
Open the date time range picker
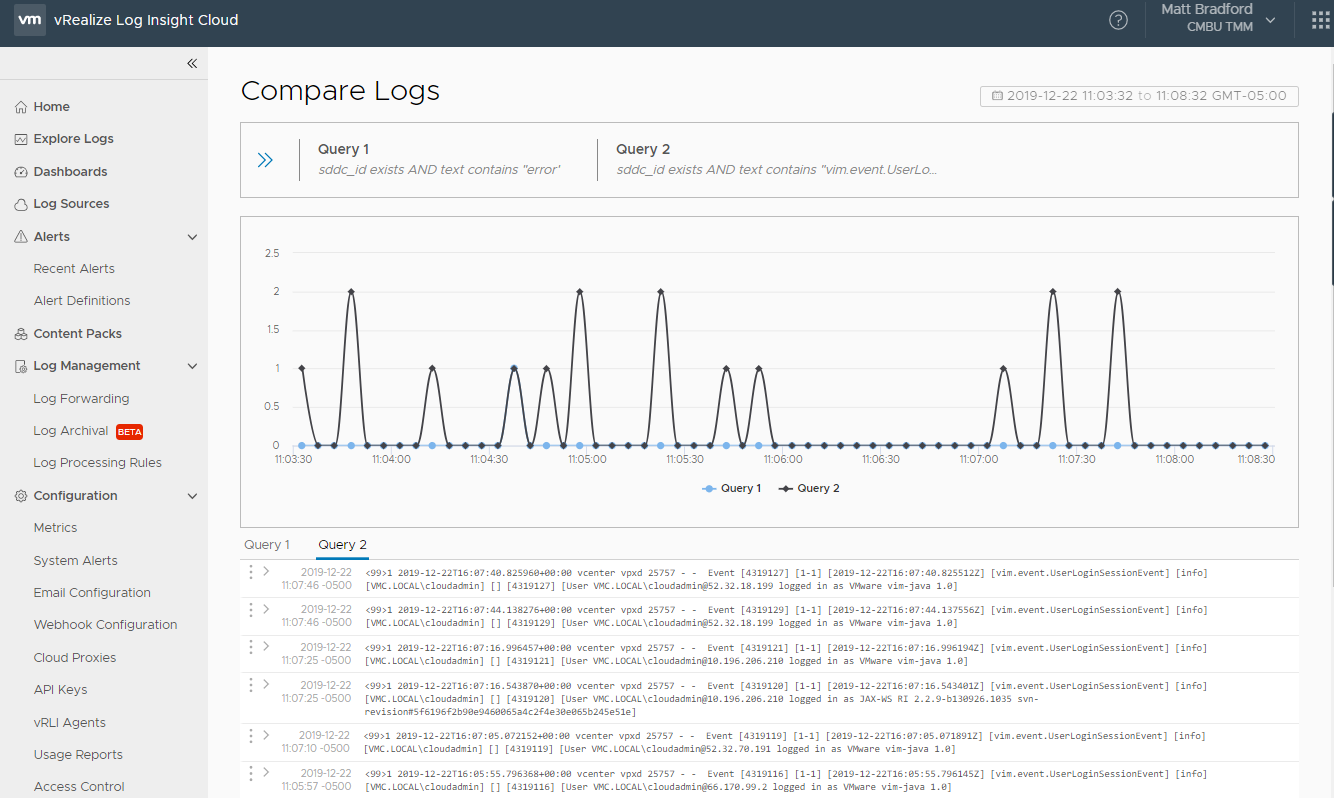(x=1139, y=96)
